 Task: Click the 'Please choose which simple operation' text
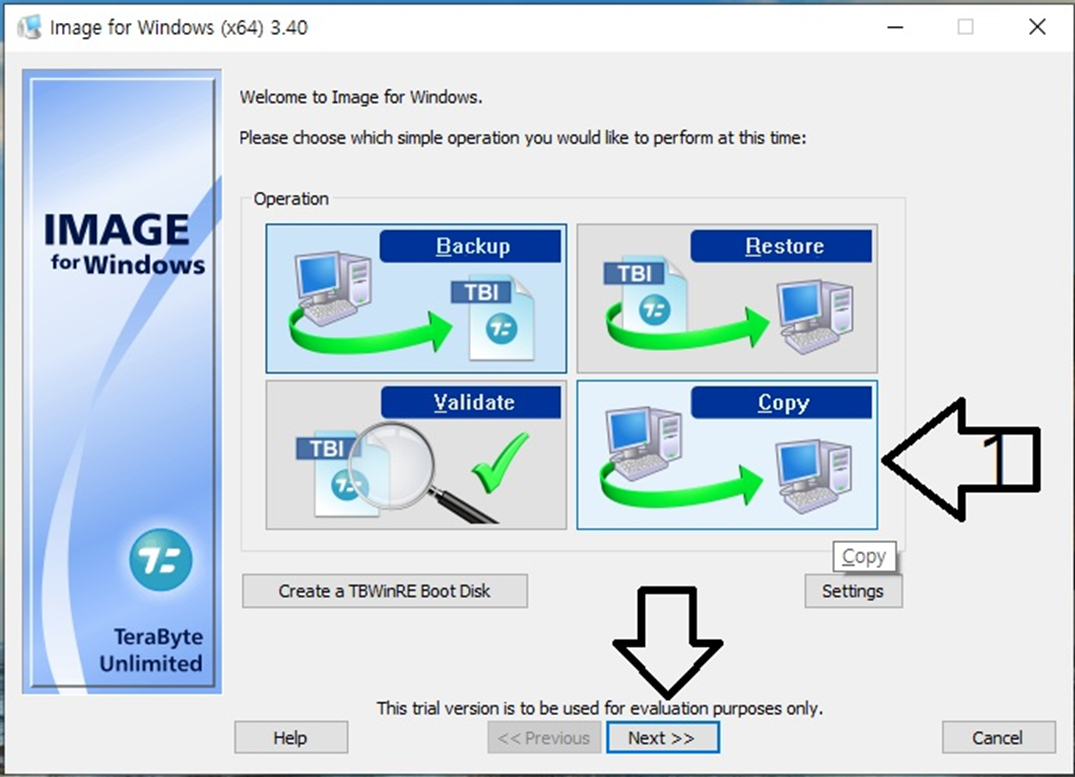tap(522, 138)
